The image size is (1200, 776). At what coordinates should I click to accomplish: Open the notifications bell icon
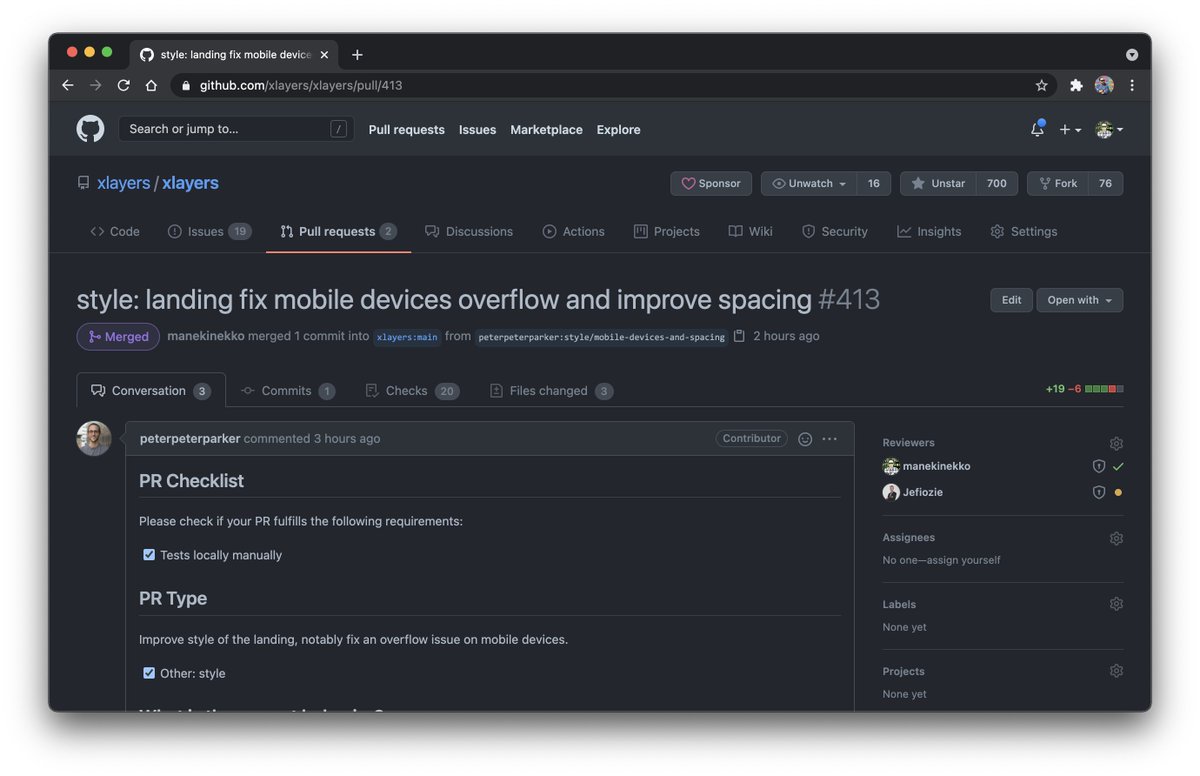(1037, 129)
